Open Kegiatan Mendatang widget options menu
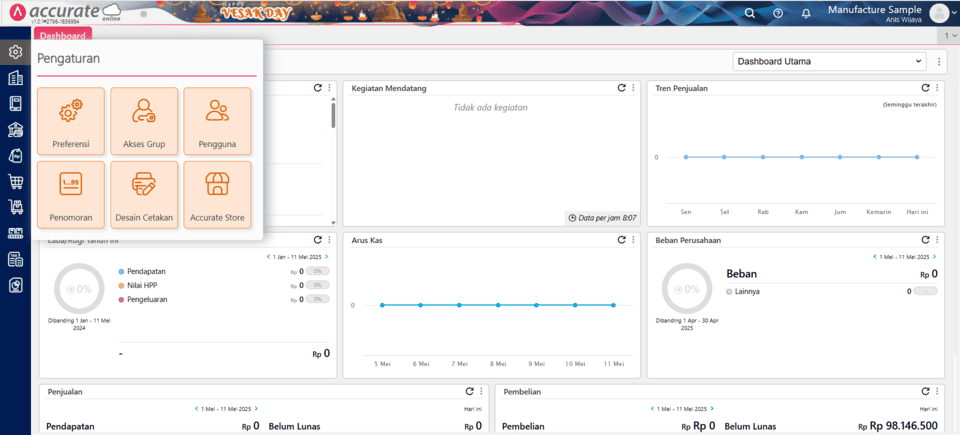Image resolution: width=960 pixels, height=435 pixels. 633,88
